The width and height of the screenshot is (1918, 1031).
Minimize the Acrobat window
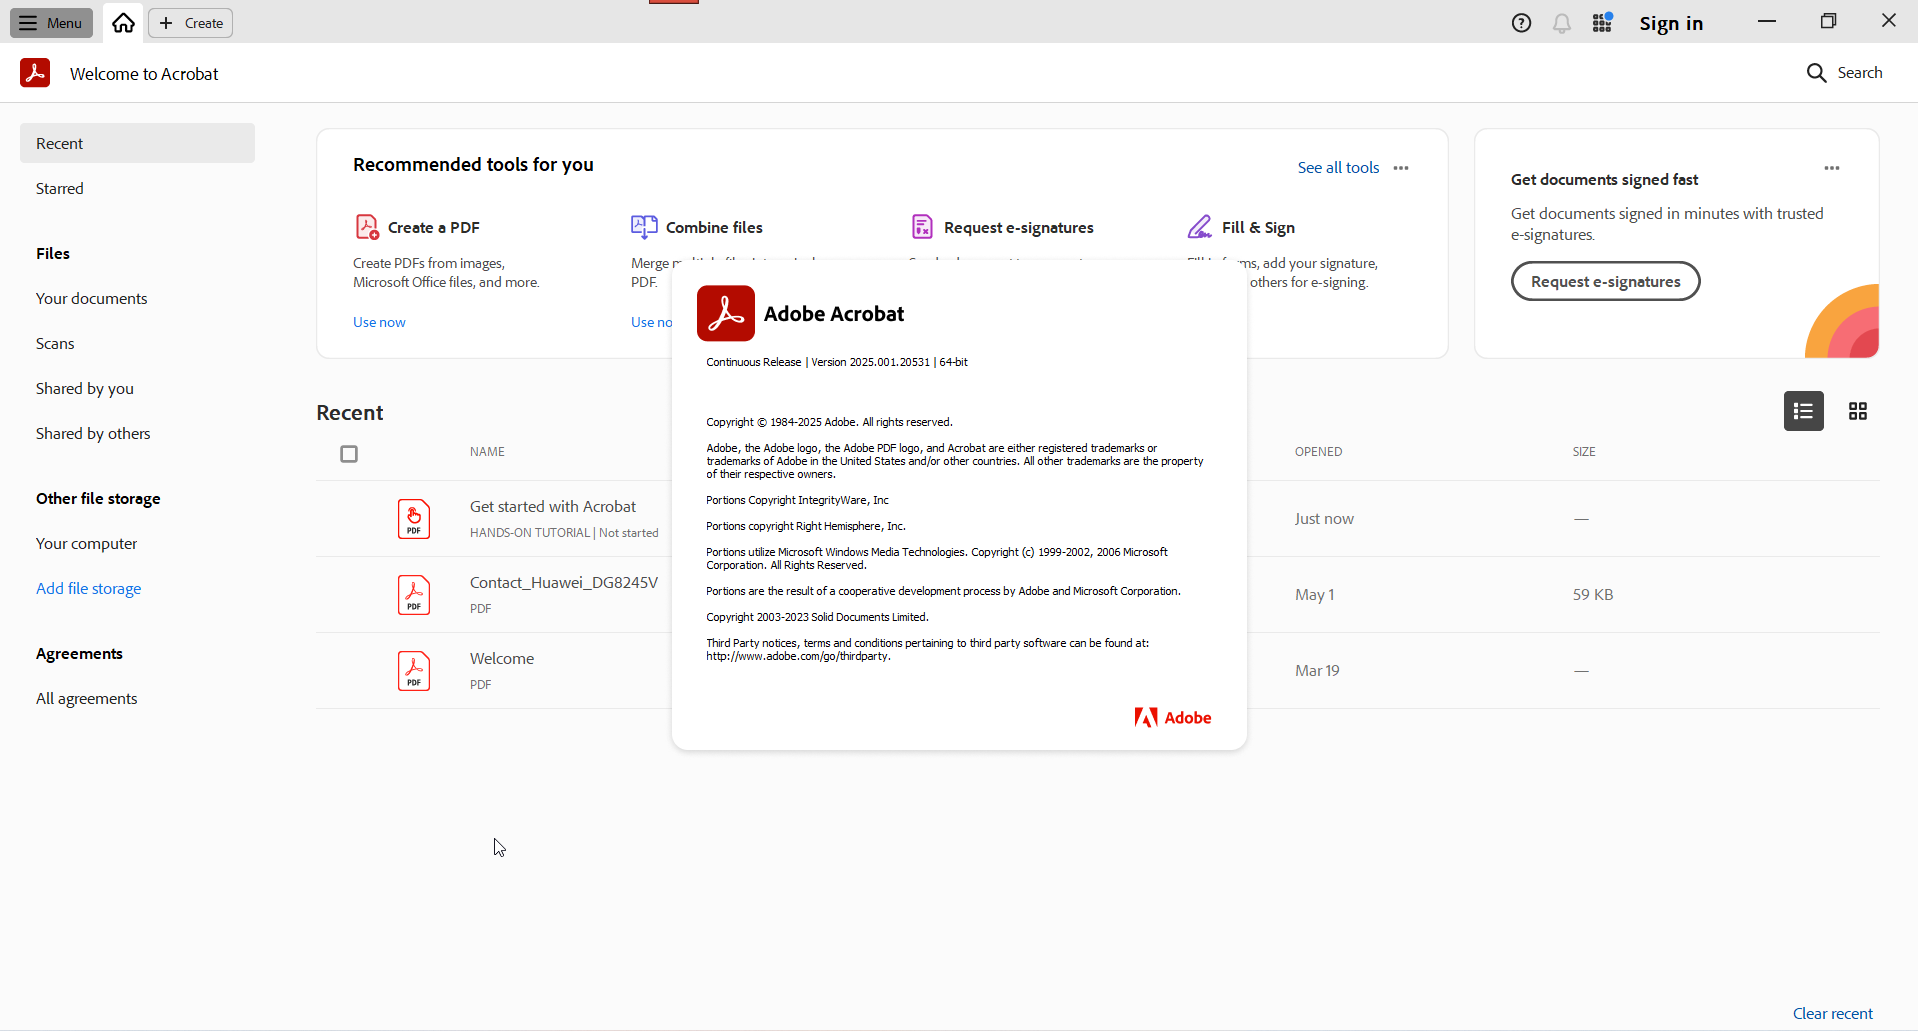[x=1767, y=21]
